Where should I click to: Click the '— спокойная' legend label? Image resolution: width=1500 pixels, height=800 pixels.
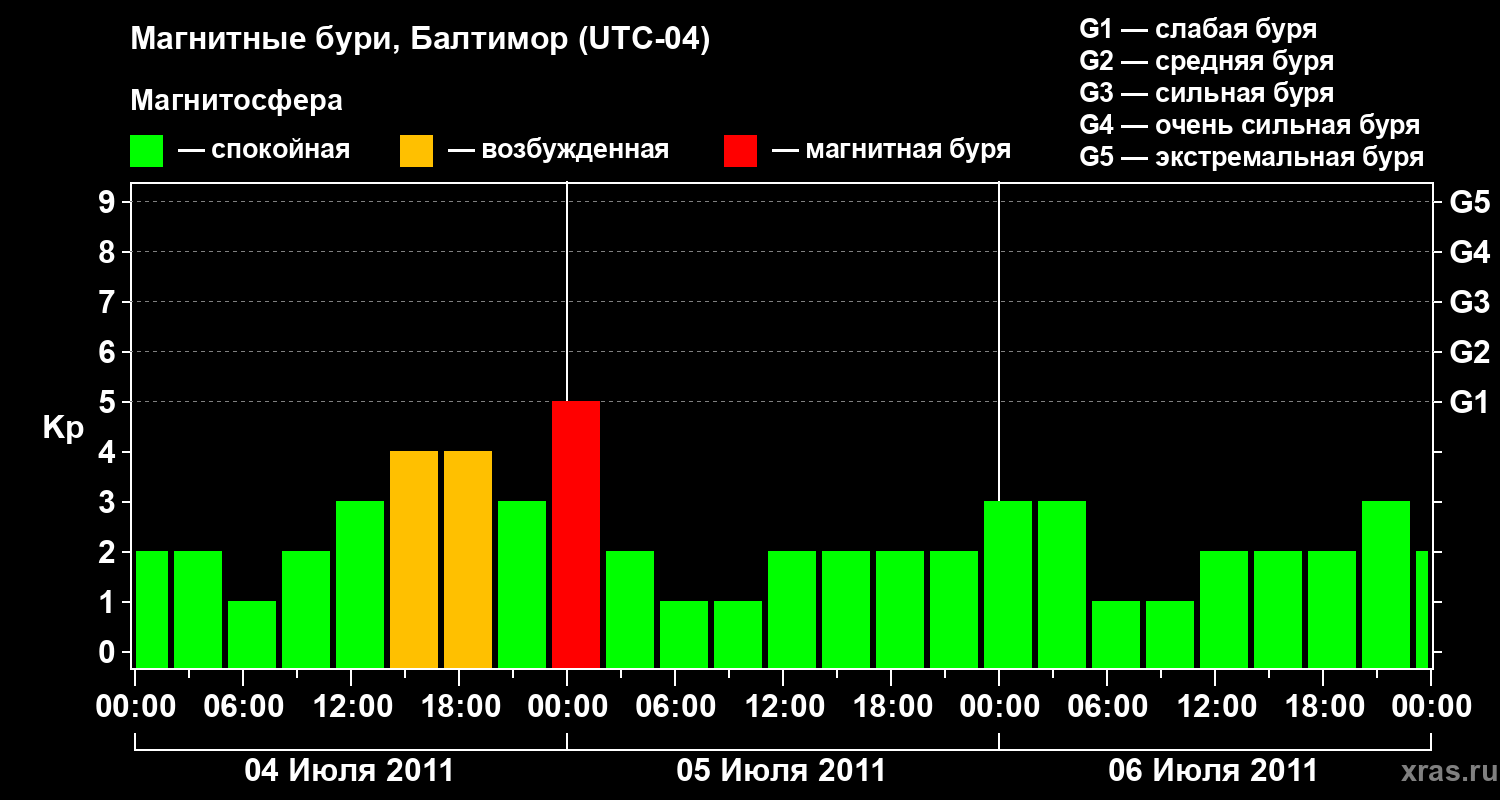pos(264,151)
